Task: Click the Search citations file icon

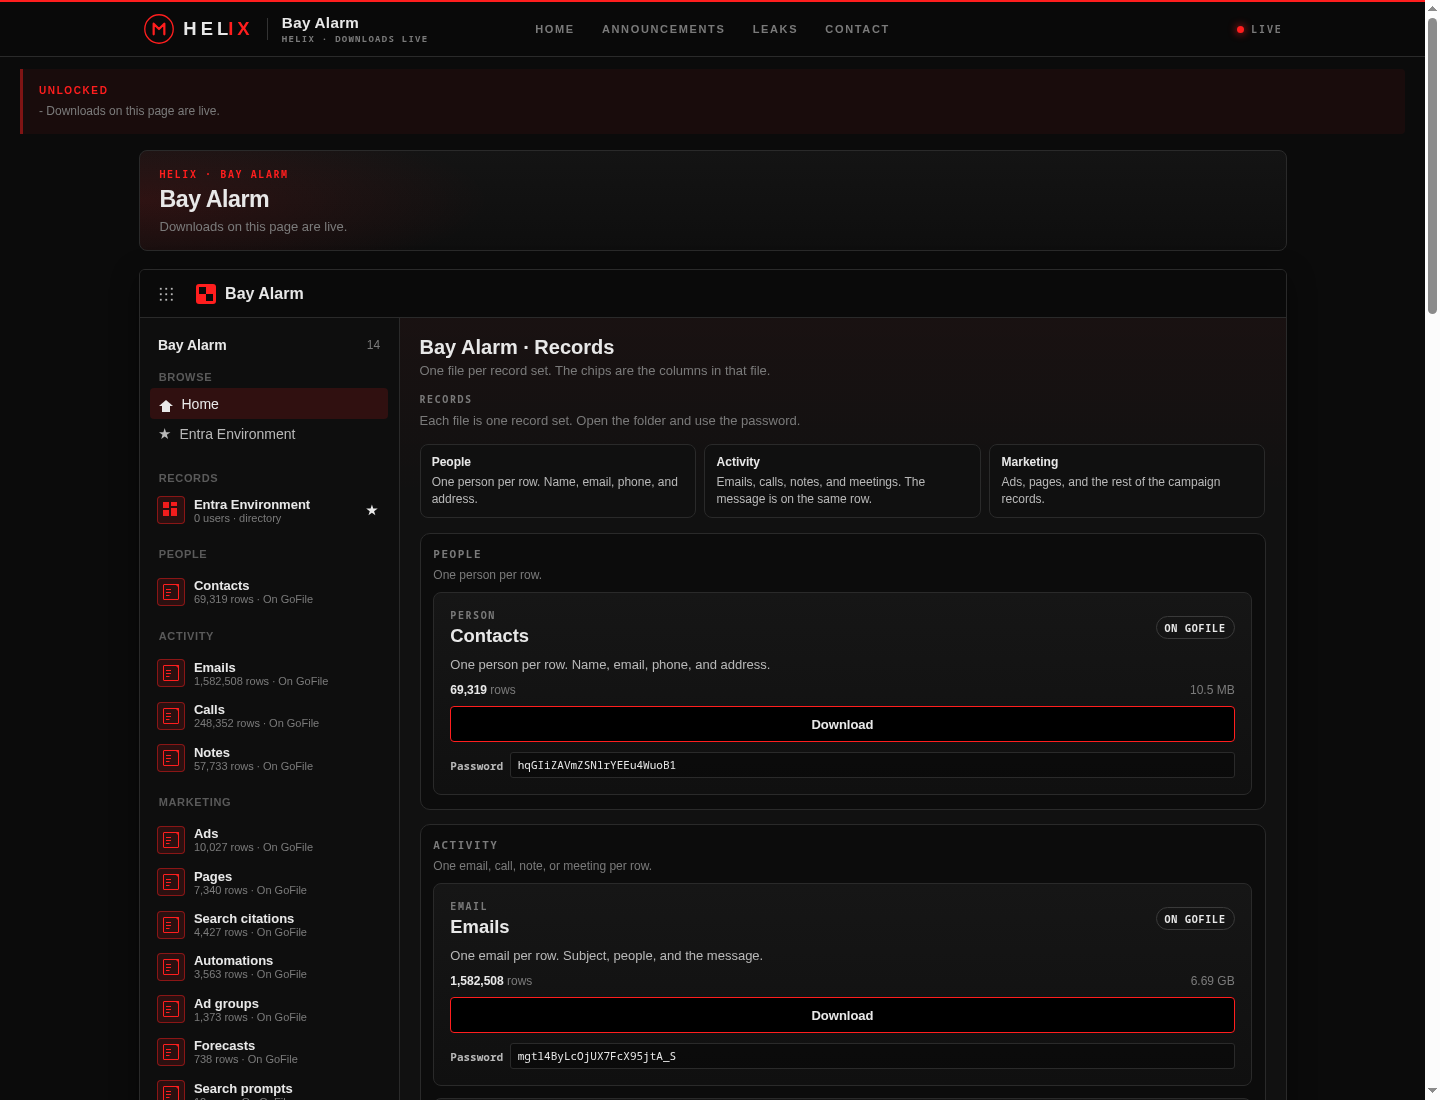Action: [171, 925]
